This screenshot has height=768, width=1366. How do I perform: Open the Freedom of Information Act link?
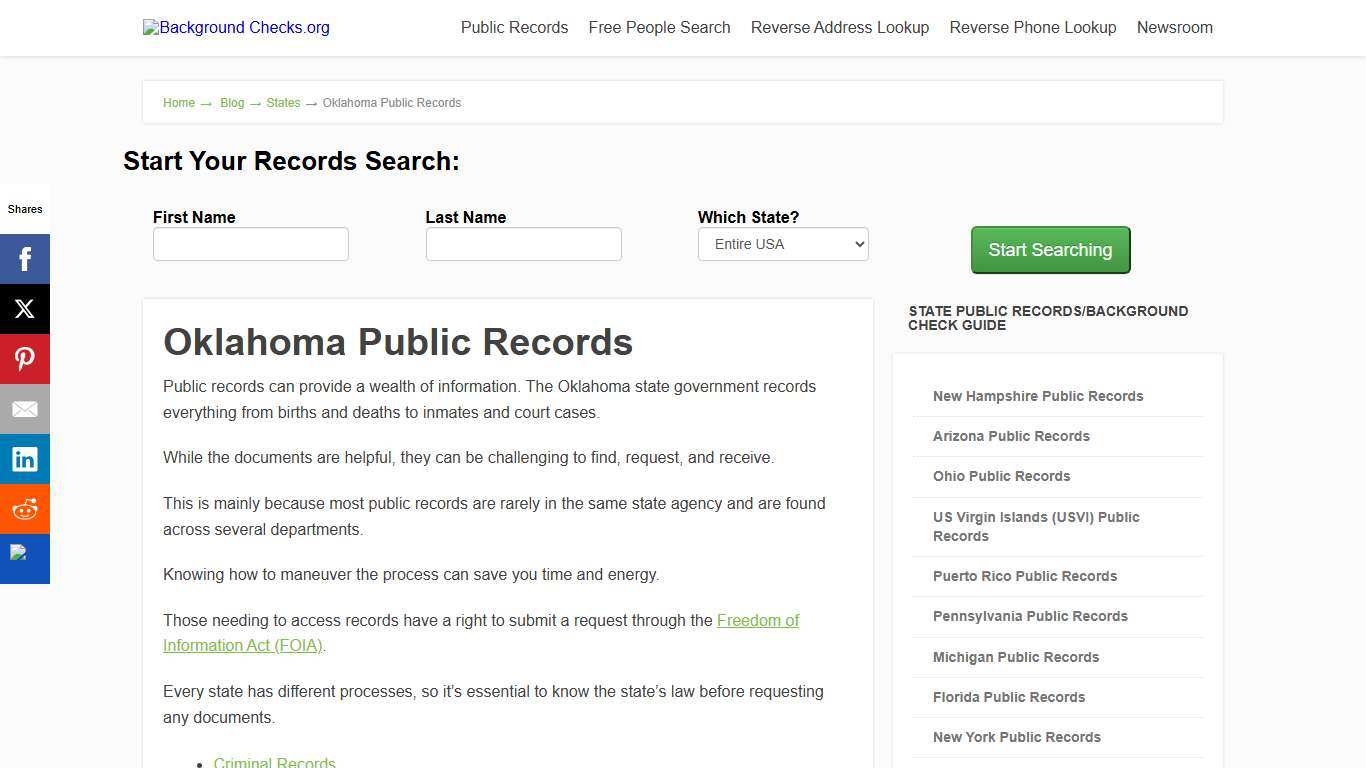(481, 632)
